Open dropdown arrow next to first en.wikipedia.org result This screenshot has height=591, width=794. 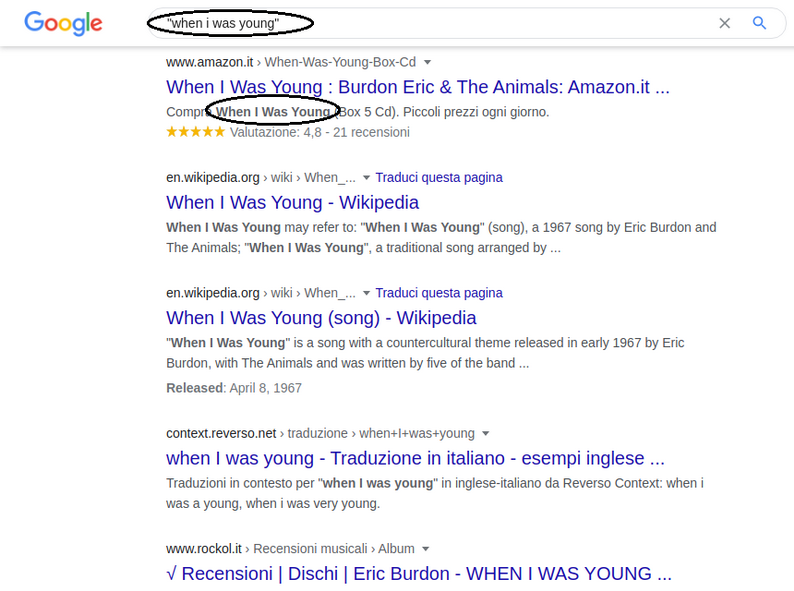[x=367, y=178]
